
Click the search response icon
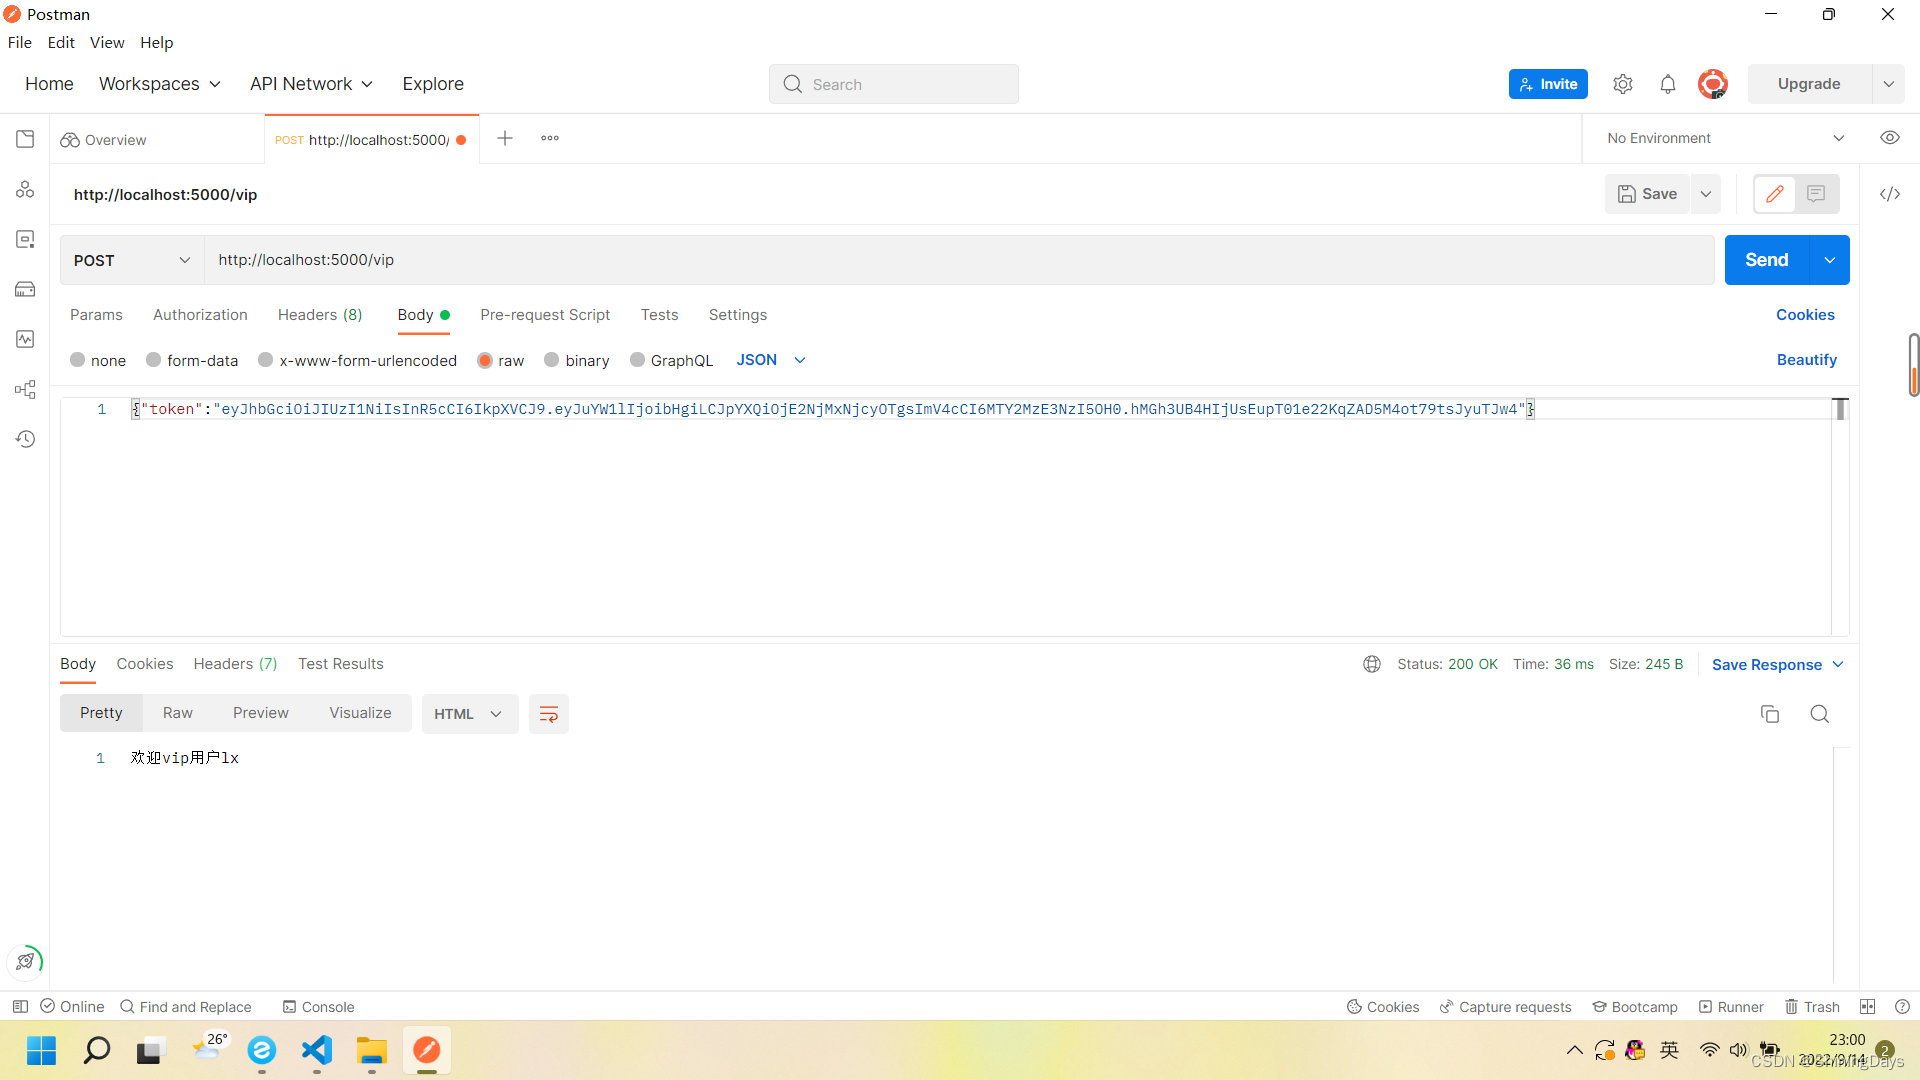pos(1819,714)
